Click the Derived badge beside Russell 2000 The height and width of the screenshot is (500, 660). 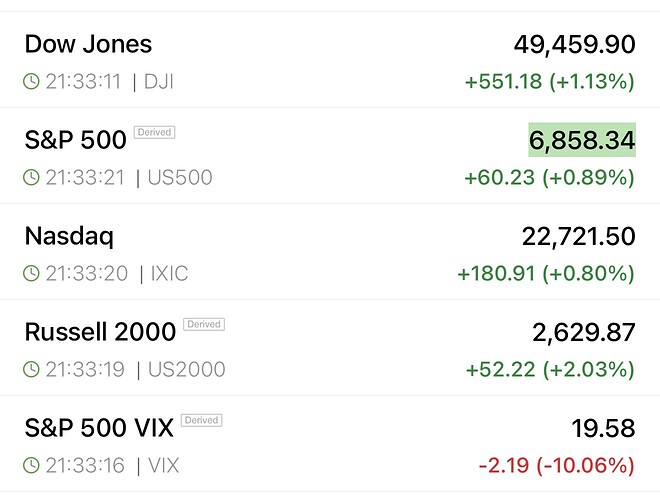(204, 325)
